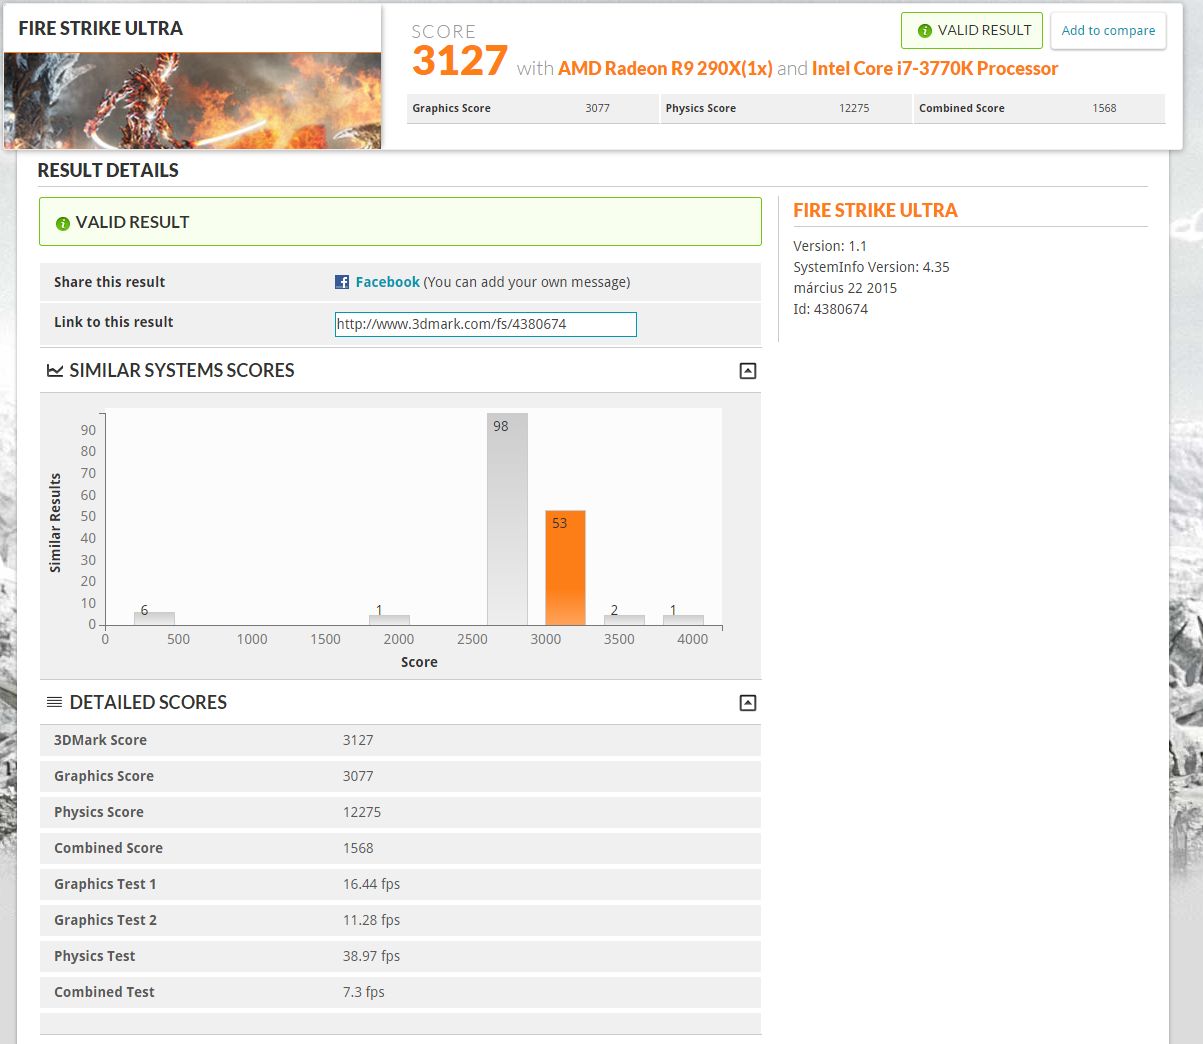1203x1044 pixels.
Task: Open the Intel Core i7-3770K Processor link
Action: click(935, 68)
